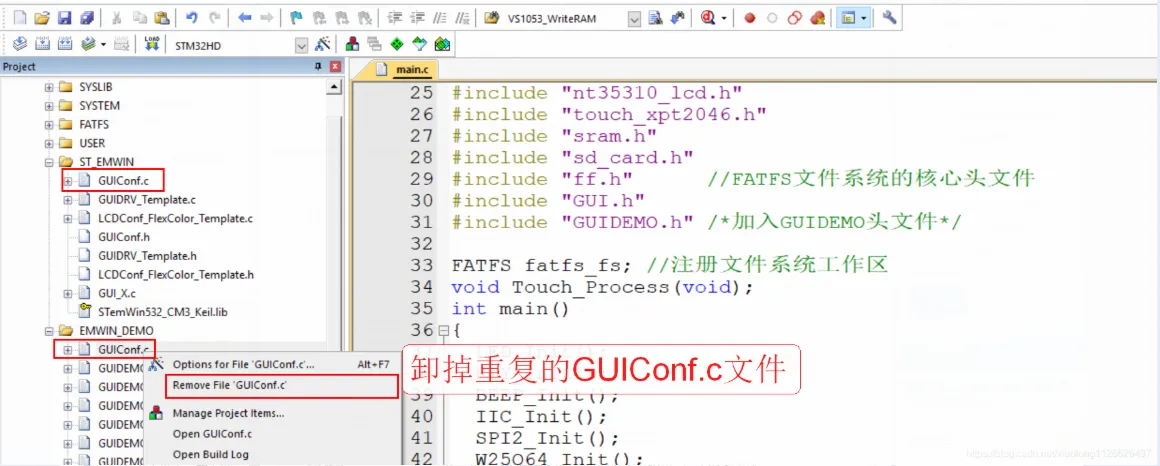
Task: Open the window layout dropdown arrow
Action: pos(863,18)
